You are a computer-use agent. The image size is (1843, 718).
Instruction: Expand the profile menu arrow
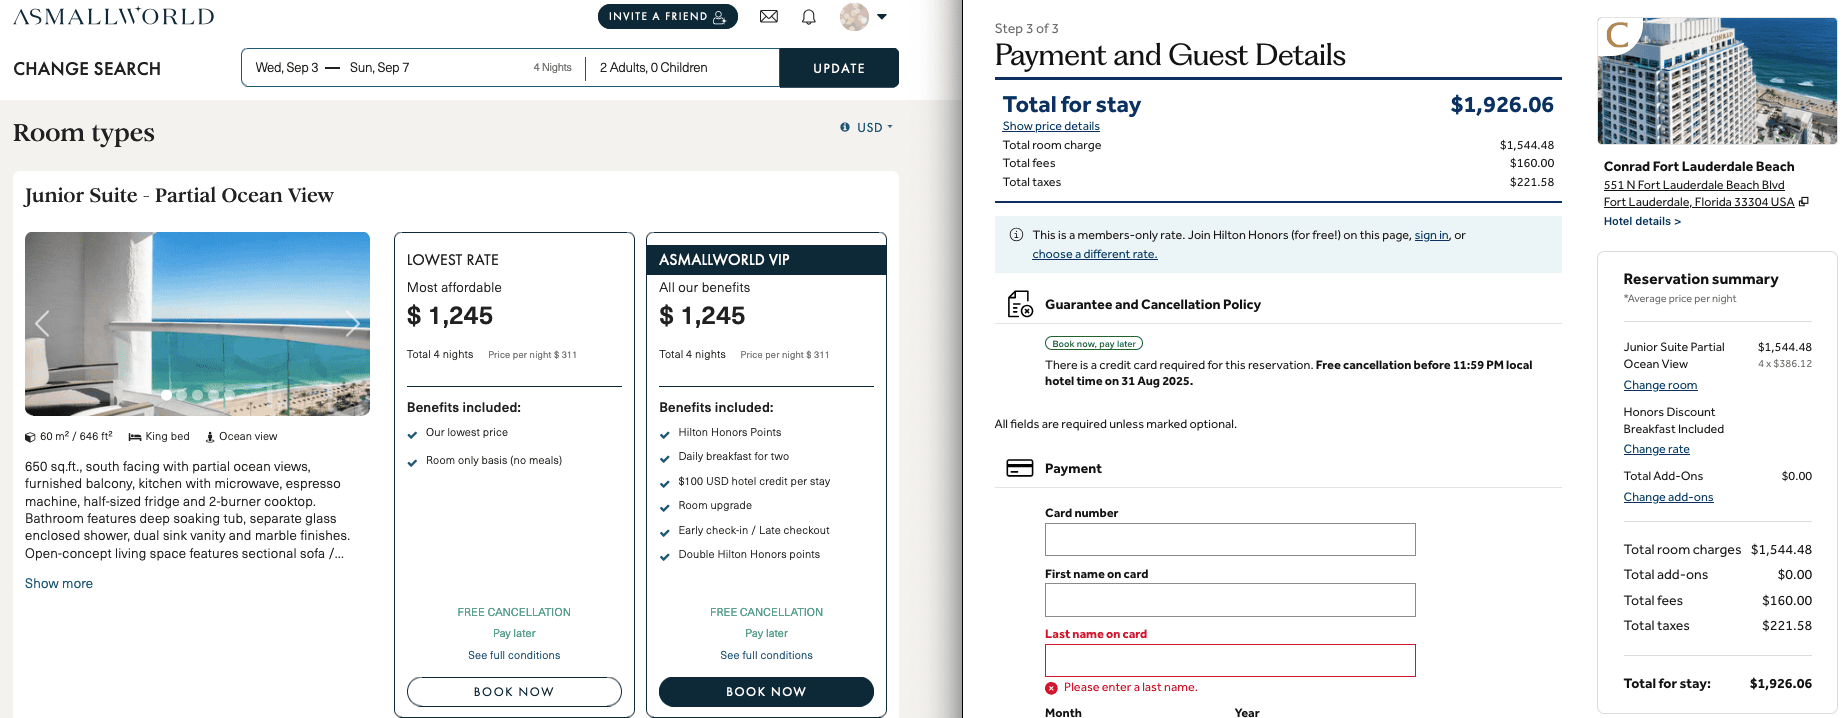tap(882, 17)
